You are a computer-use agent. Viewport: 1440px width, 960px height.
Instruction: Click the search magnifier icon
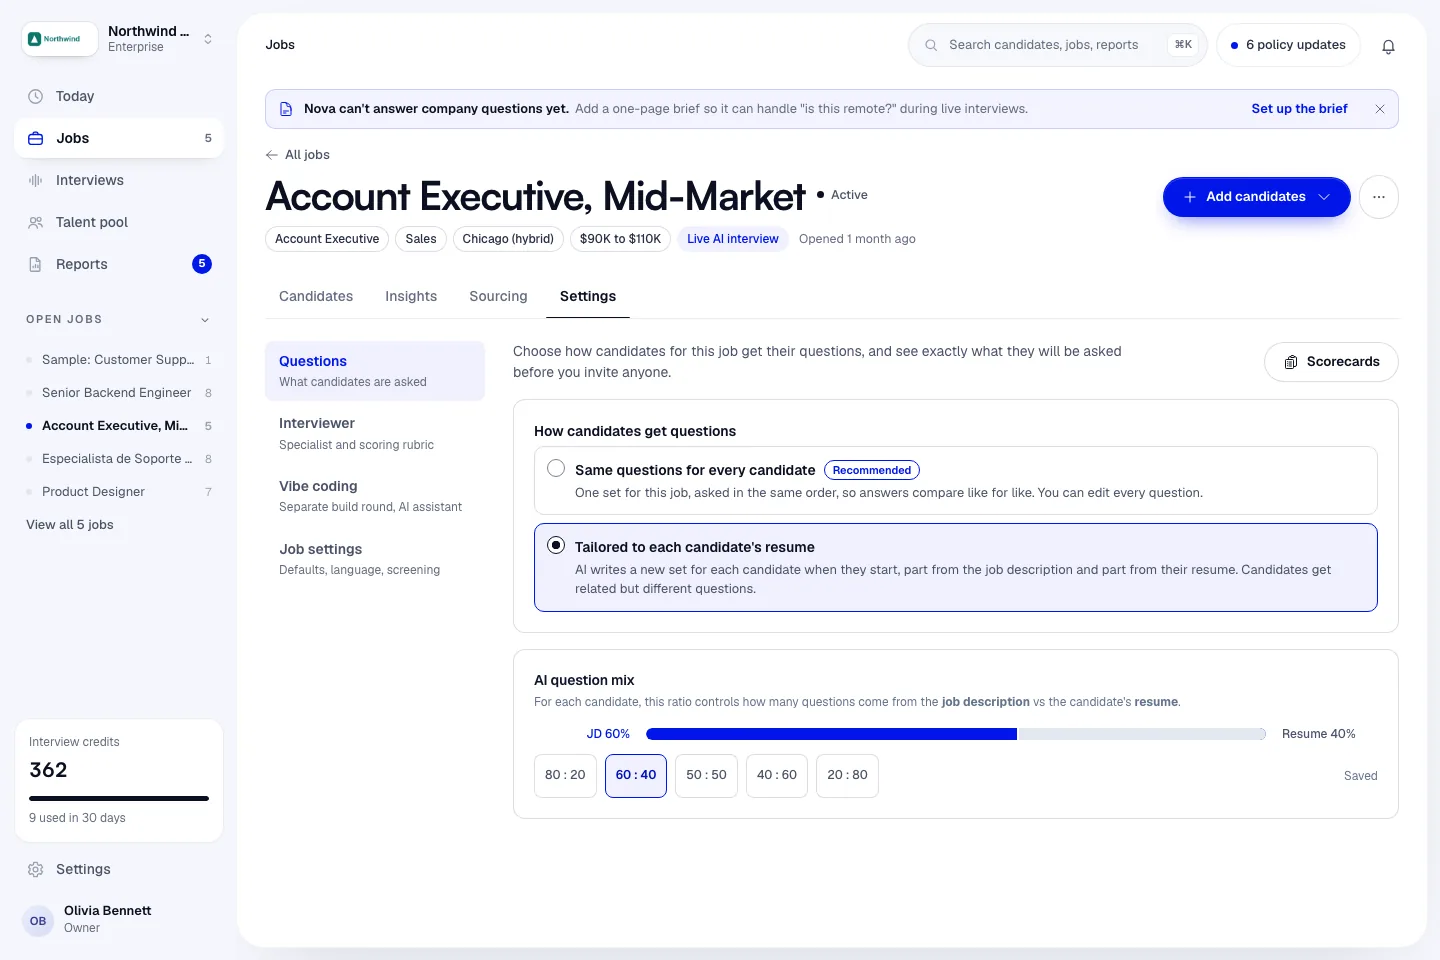tap(931, 45)
